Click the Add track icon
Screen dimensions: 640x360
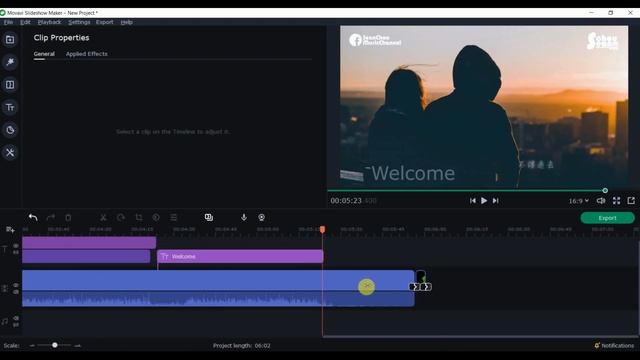(10, 230)
